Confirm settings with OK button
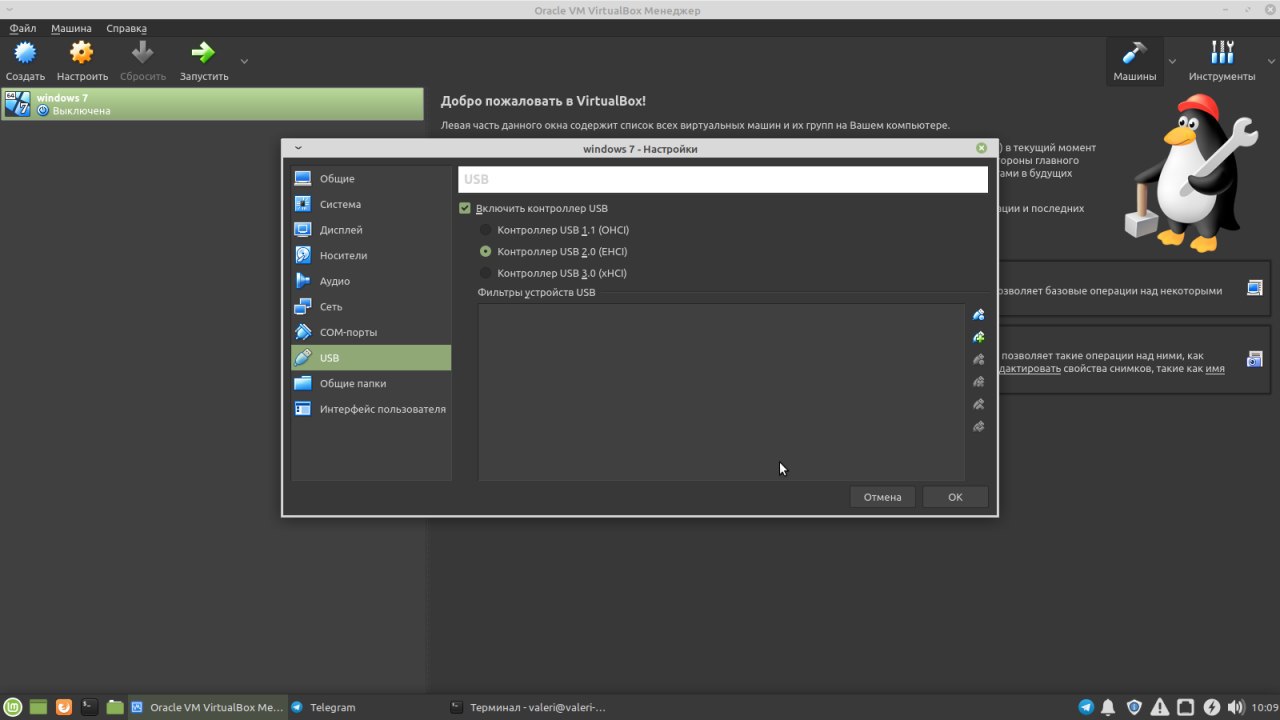 click(955, 497)
